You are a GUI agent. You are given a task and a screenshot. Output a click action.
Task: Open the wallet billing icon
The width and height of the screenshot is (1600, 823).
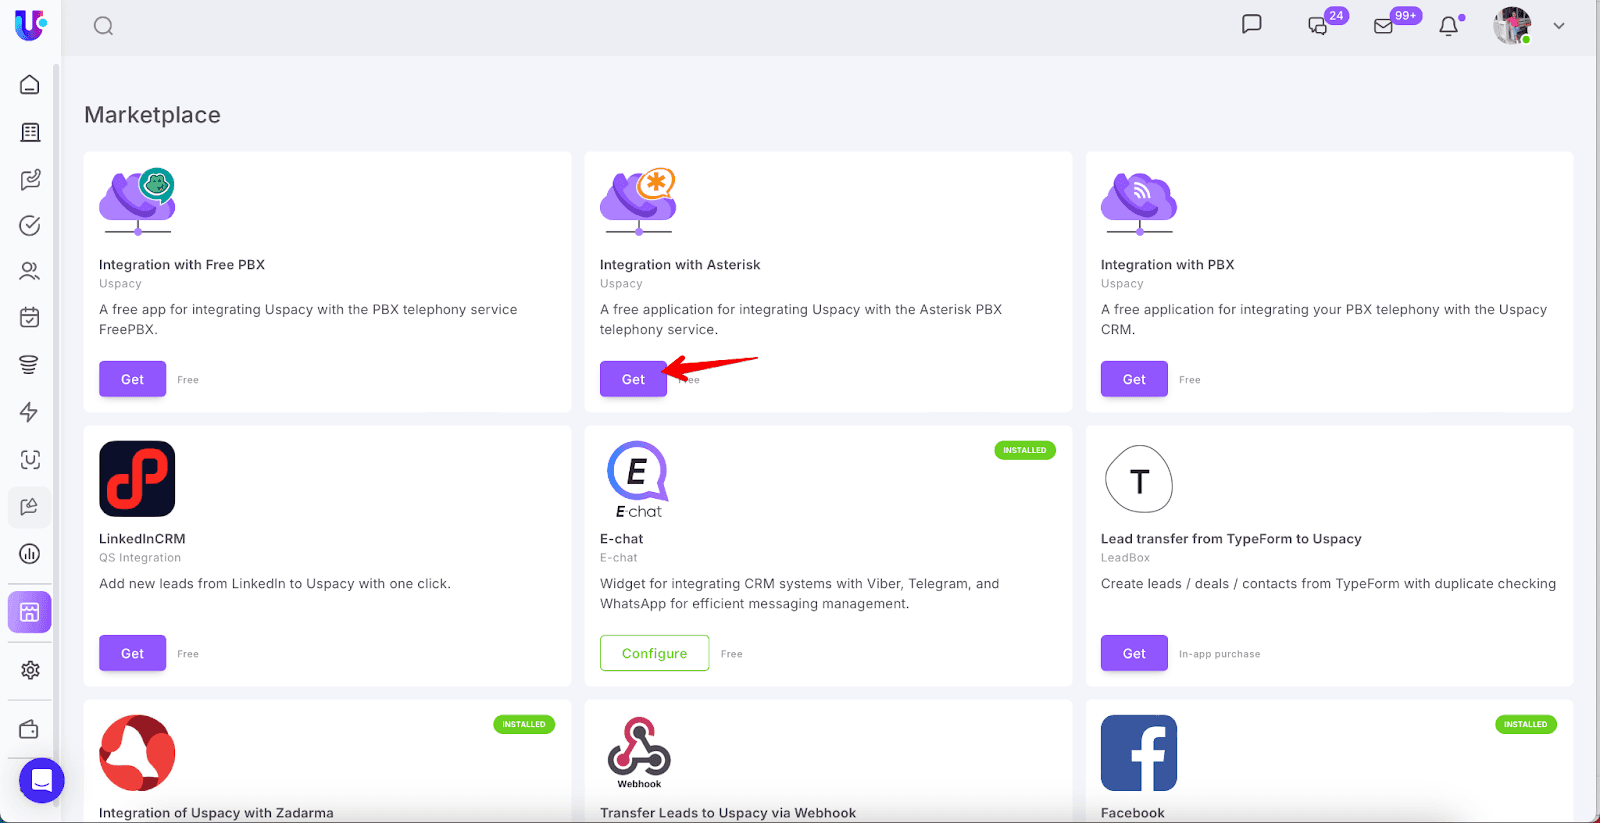[30, 729]
